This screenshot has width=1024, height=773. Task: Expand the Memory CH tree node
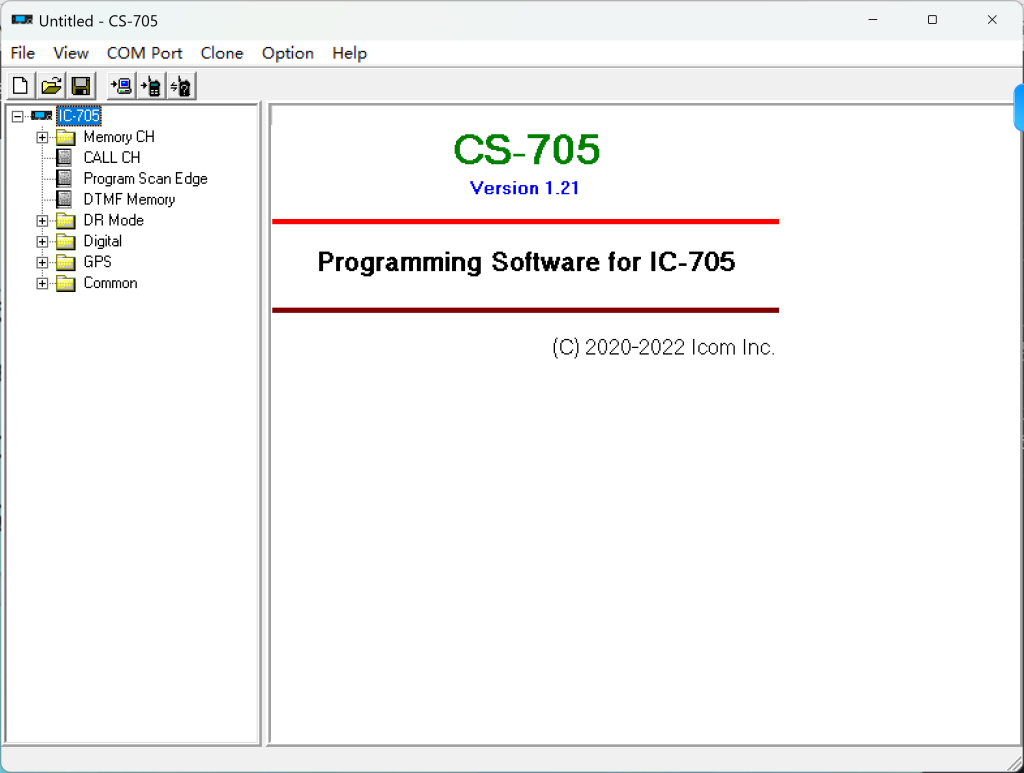pyautogui.click(x=42, y=137)
